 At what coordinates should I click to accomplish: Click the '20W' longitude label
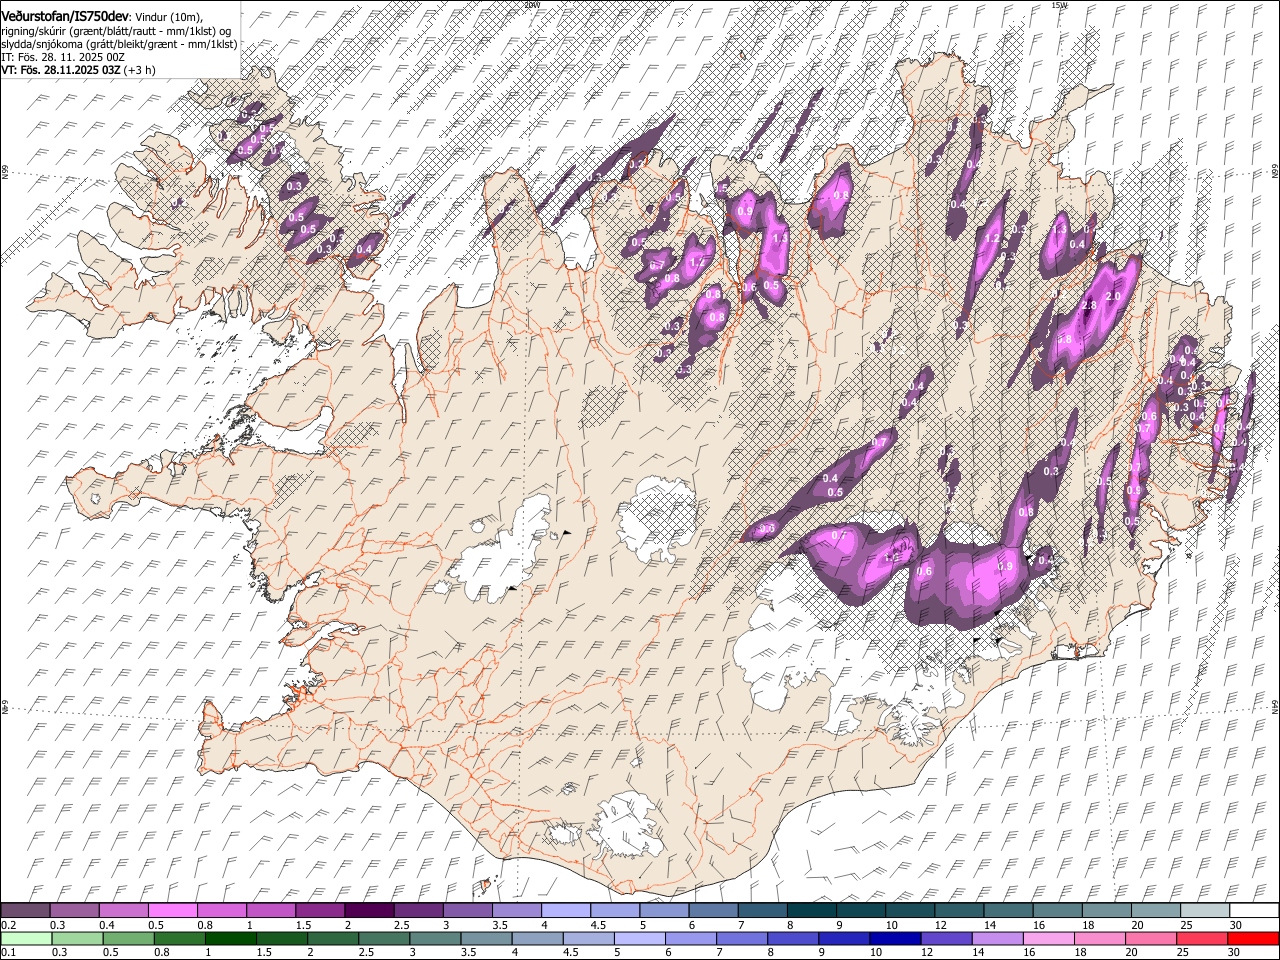pyautogui.click(x=532, y=5)
